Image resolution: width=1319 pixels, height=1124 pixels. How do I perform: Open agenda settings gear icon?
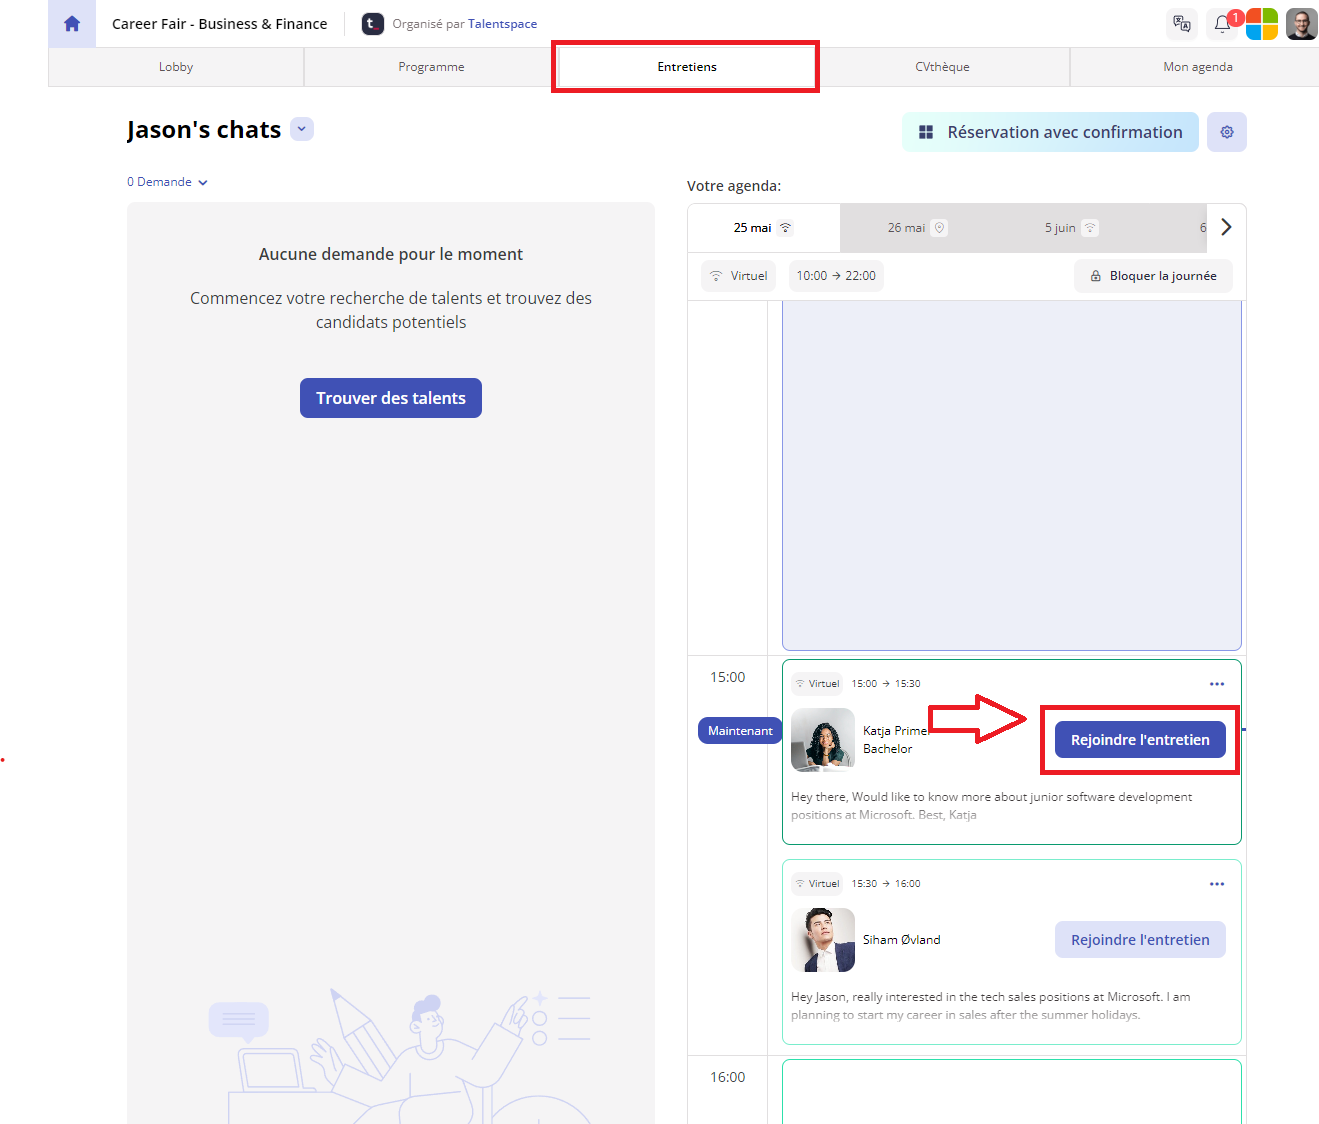coord(1226,132)
